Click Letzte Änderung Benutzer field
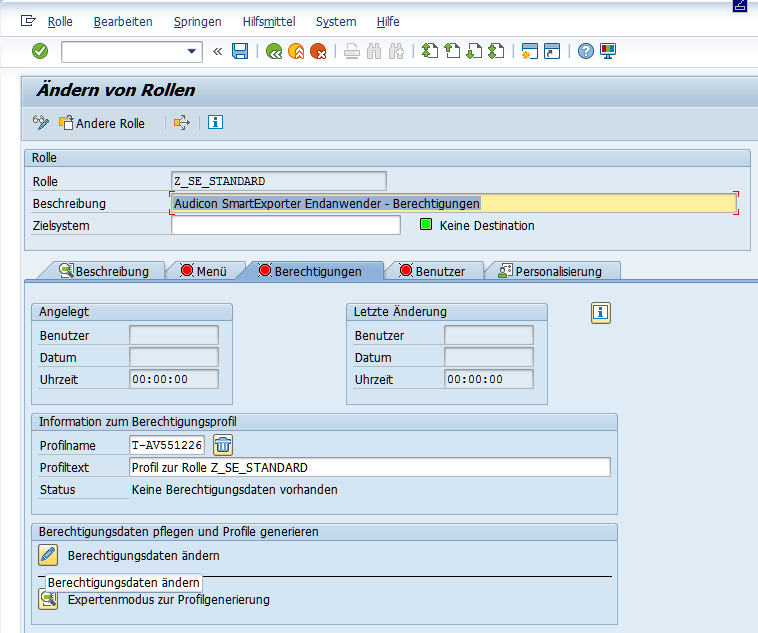The height and width of the screenshot is (633, 758). [489, 335]
